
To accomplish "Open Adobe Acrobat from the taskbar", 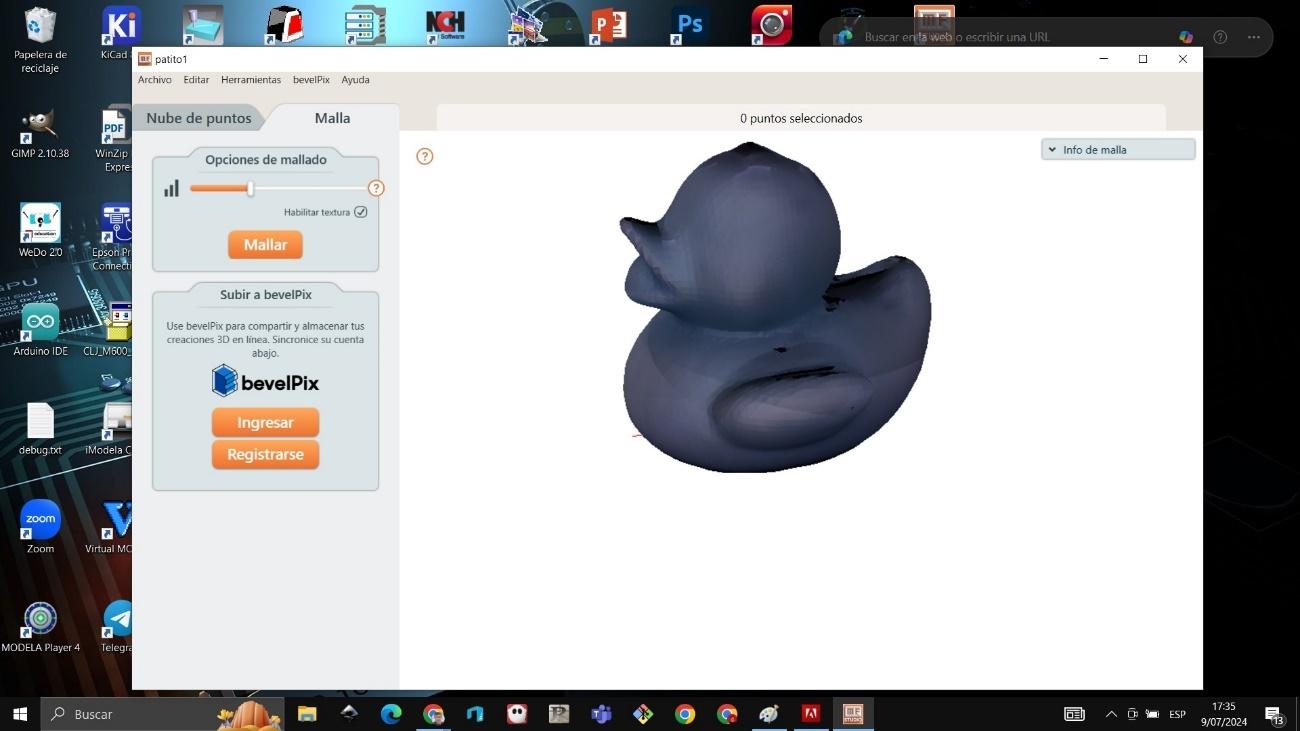I will [x=811, y=714].
